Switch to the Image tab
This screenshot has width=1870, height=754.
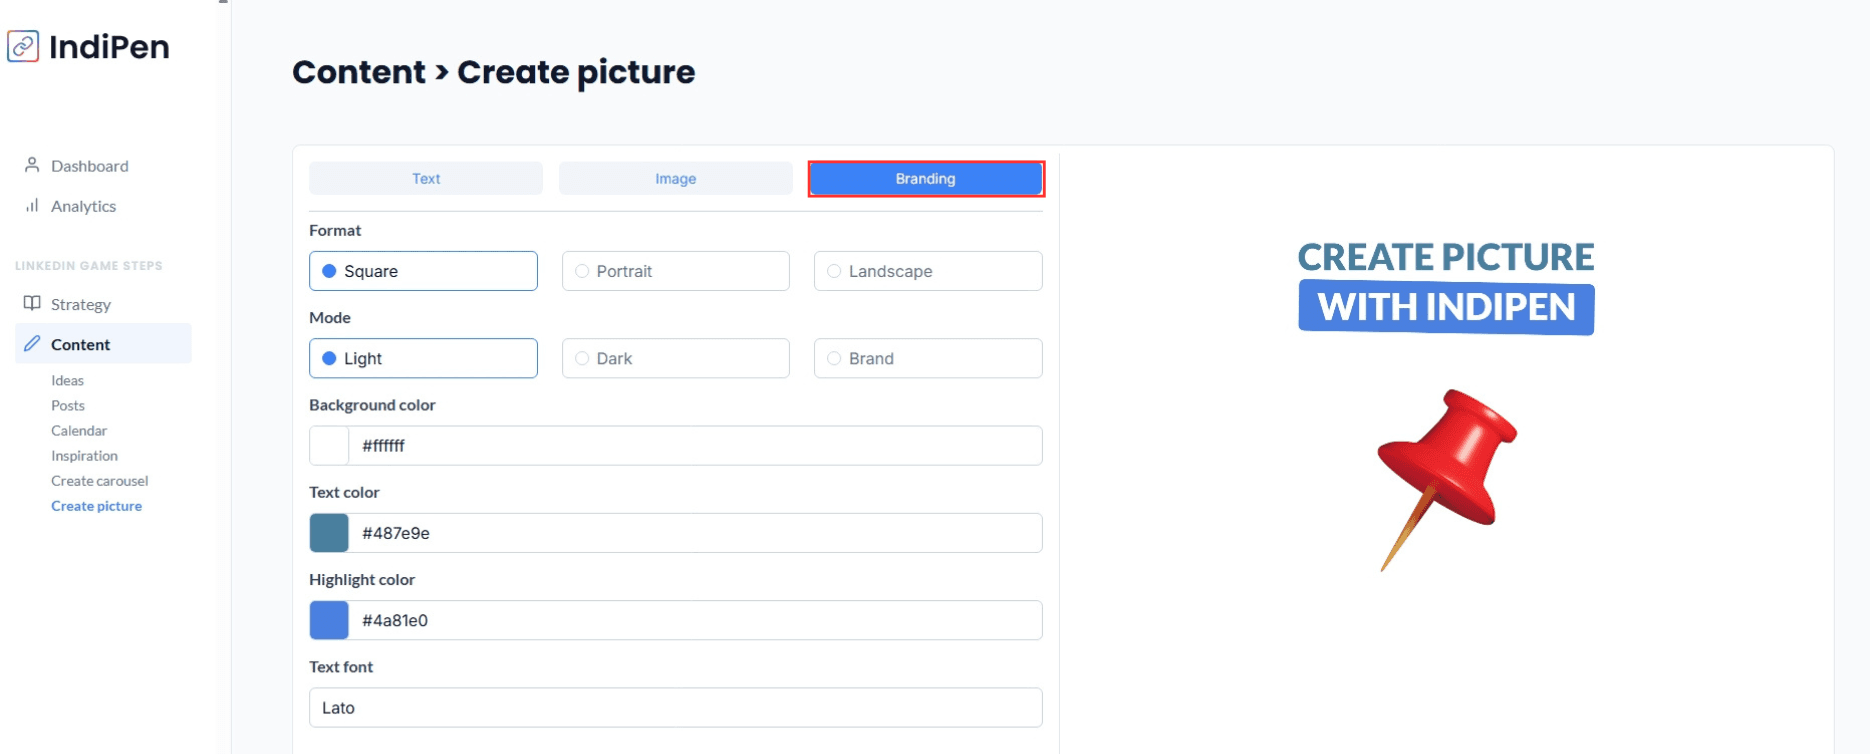tap(675, 178)
